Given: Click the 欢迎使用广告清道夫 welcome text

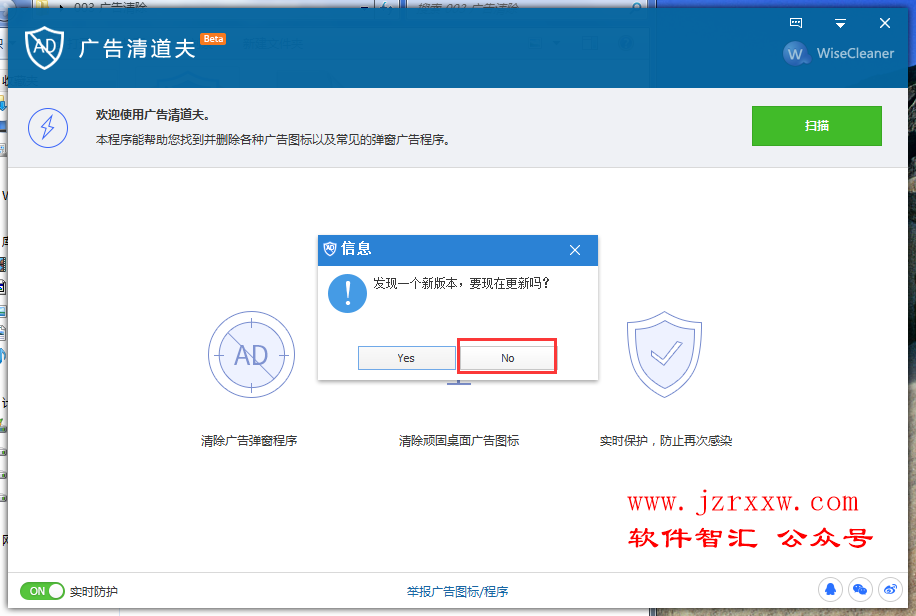Looking at the screenshot, I should pyautogui.click(x=153, y=115).
